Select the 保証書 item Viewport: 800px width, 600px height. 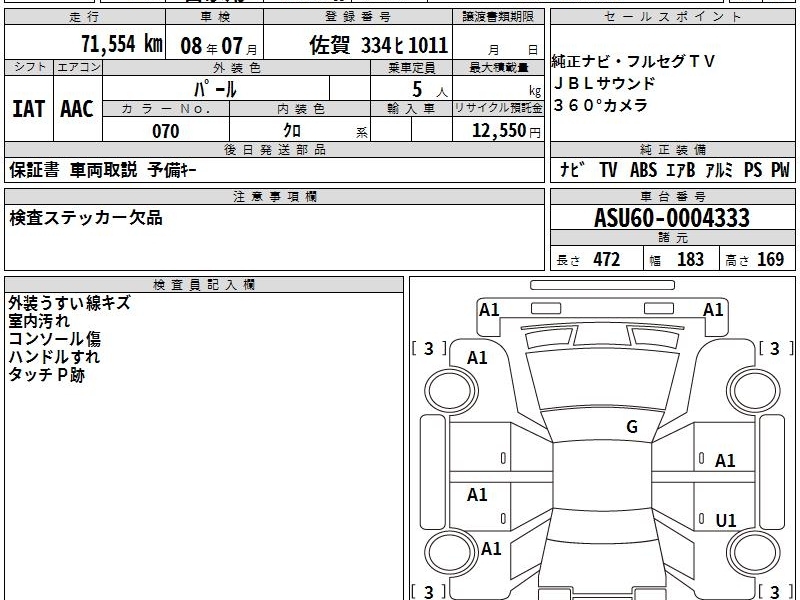pos(34,170)
